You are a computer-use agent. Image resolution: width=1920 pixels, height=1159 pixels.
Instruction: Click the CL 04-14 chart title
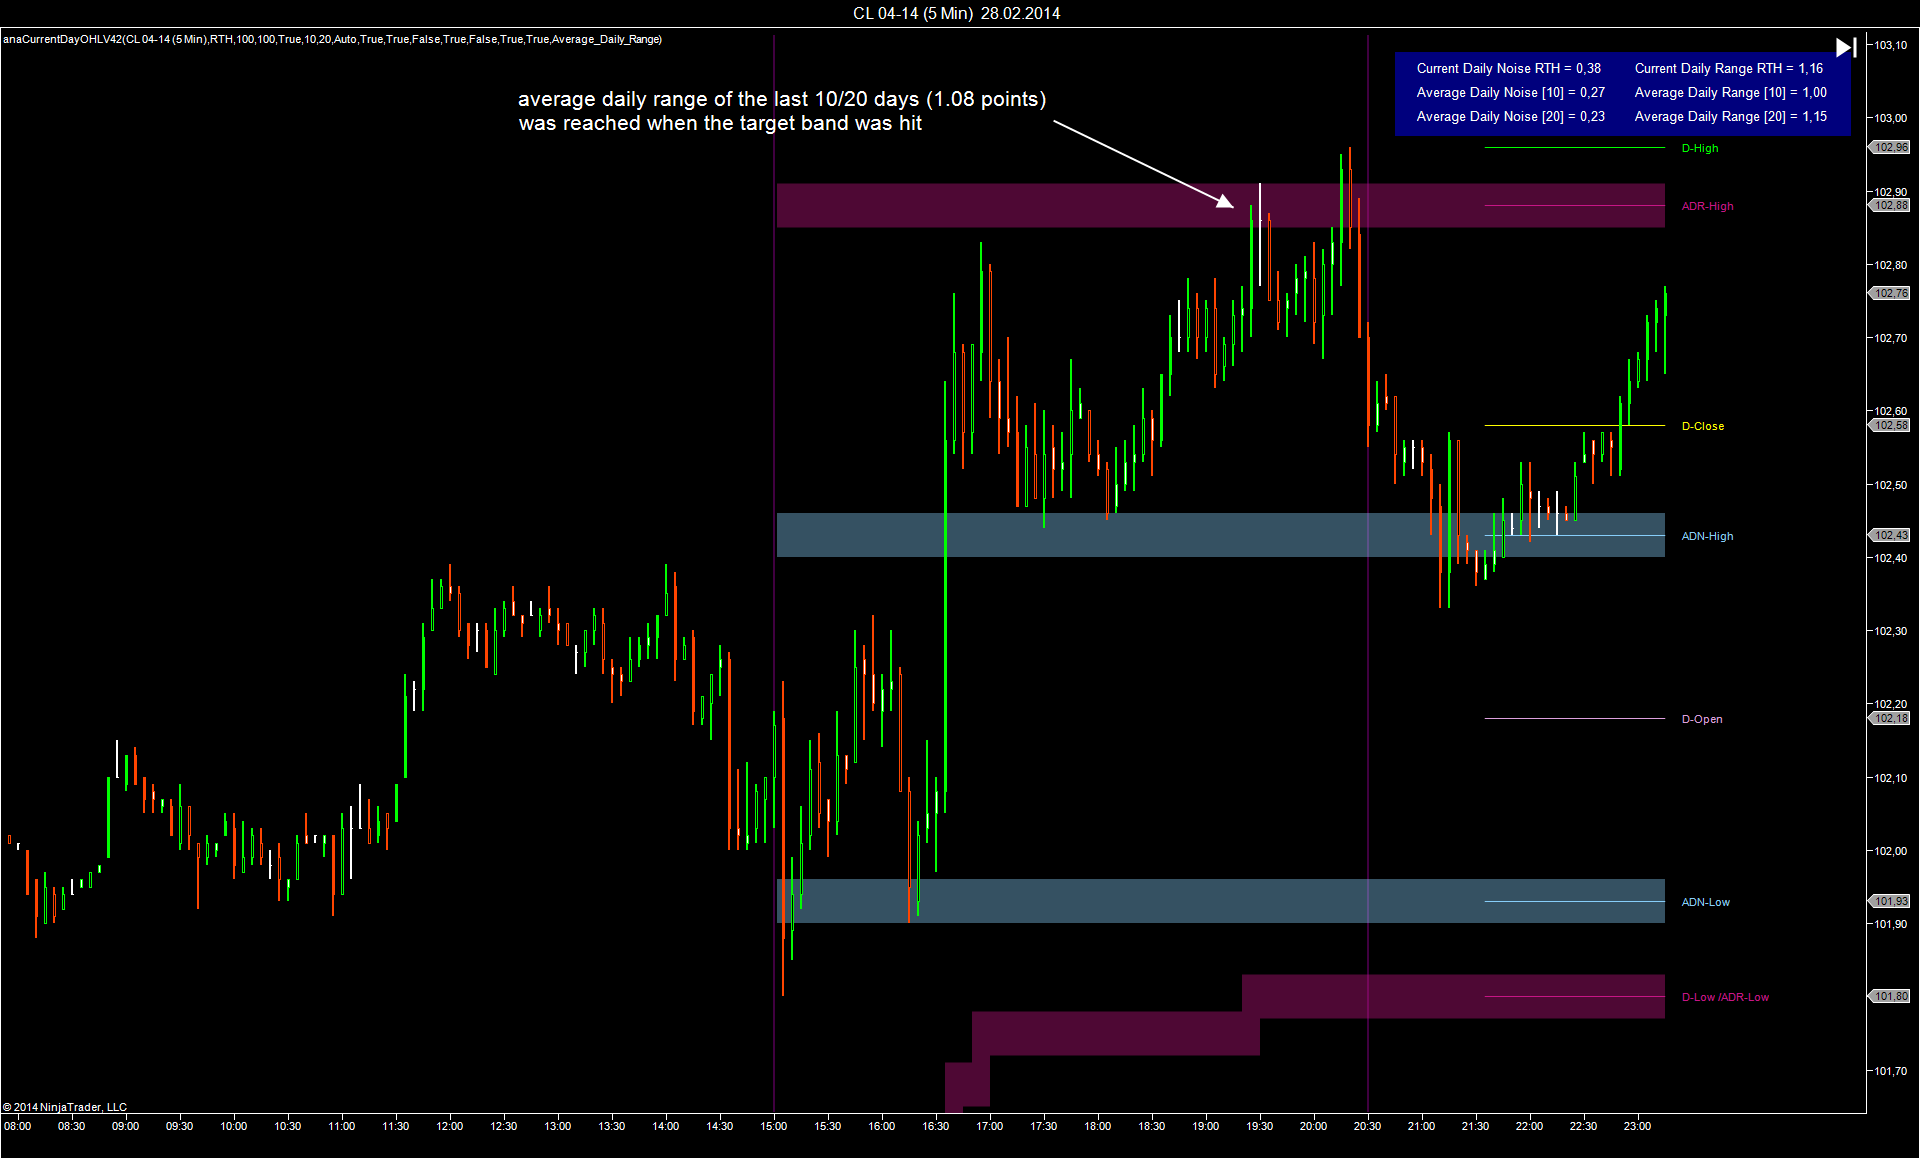pyautogui.click(x=956, y=13)
